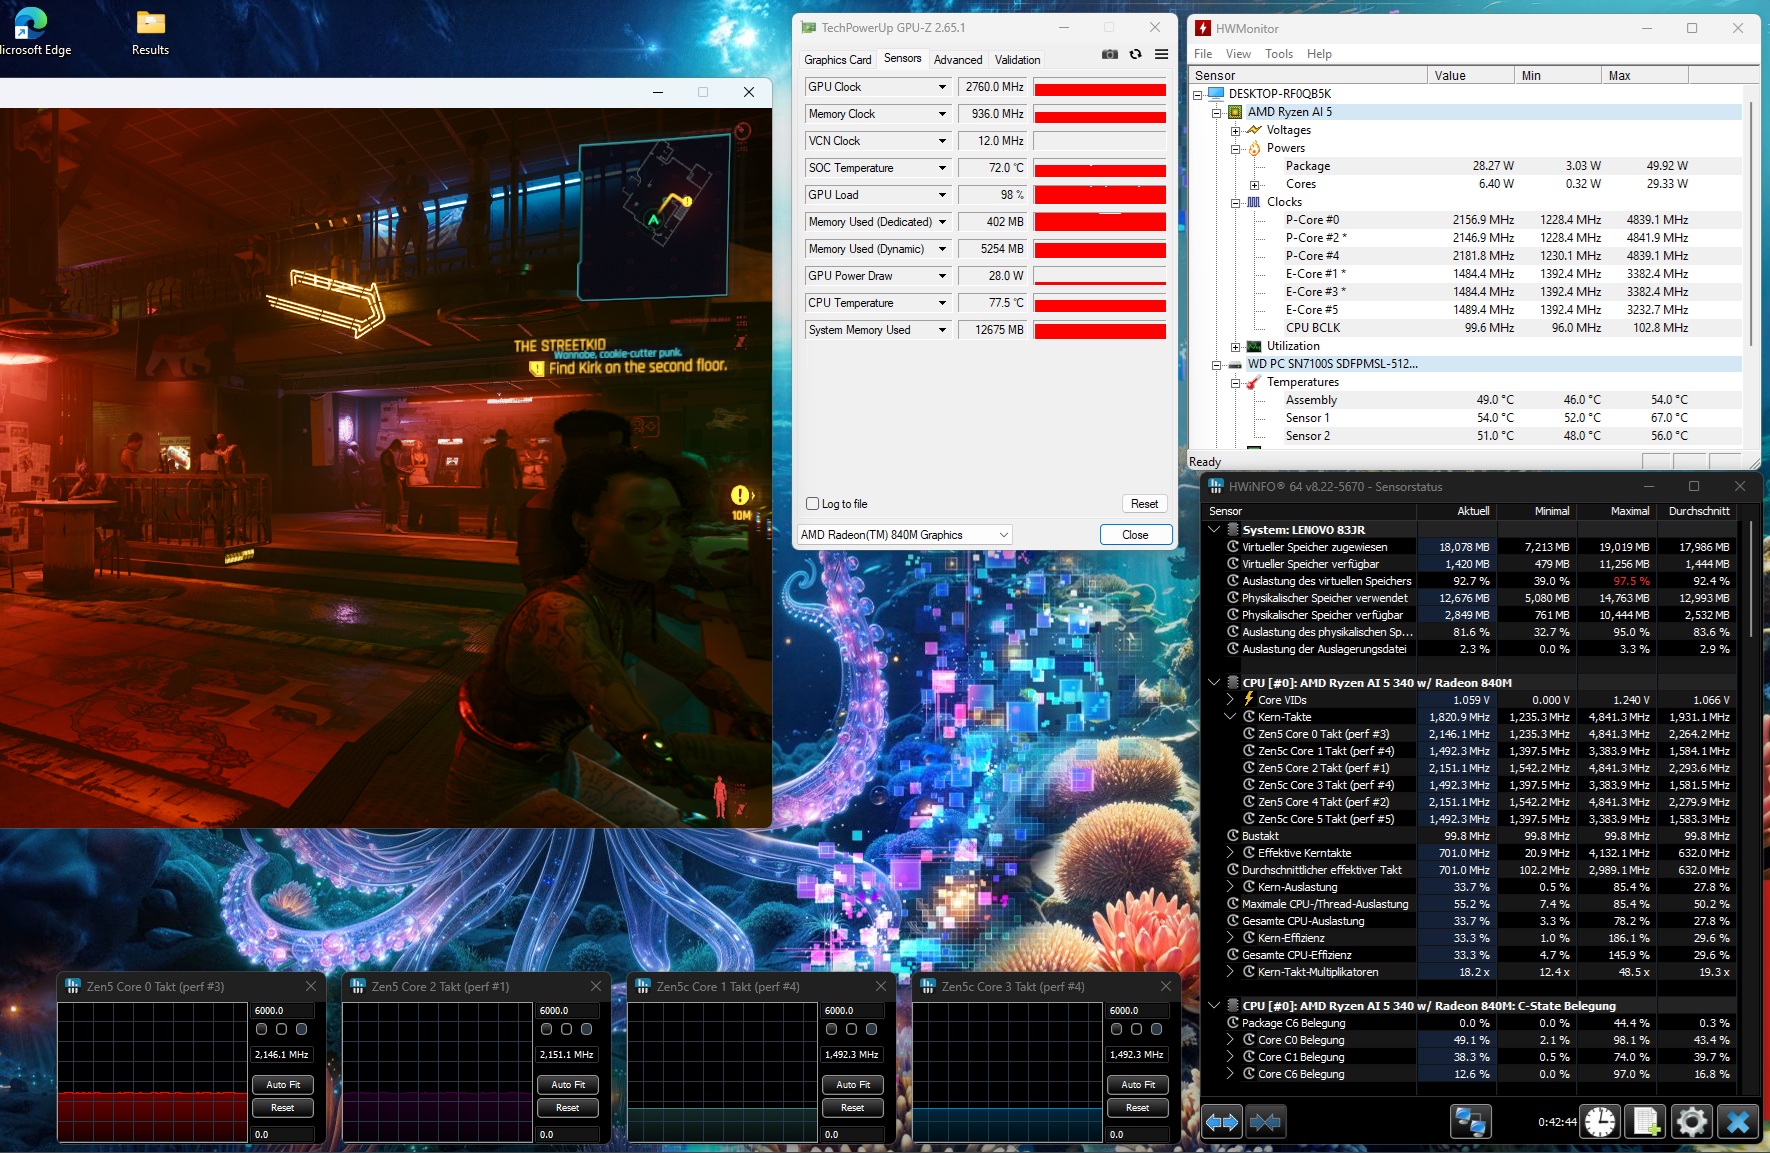1770x1153 pixels.
Task: Click the Reset button in GPU-Z
Action: point(1144,504)
